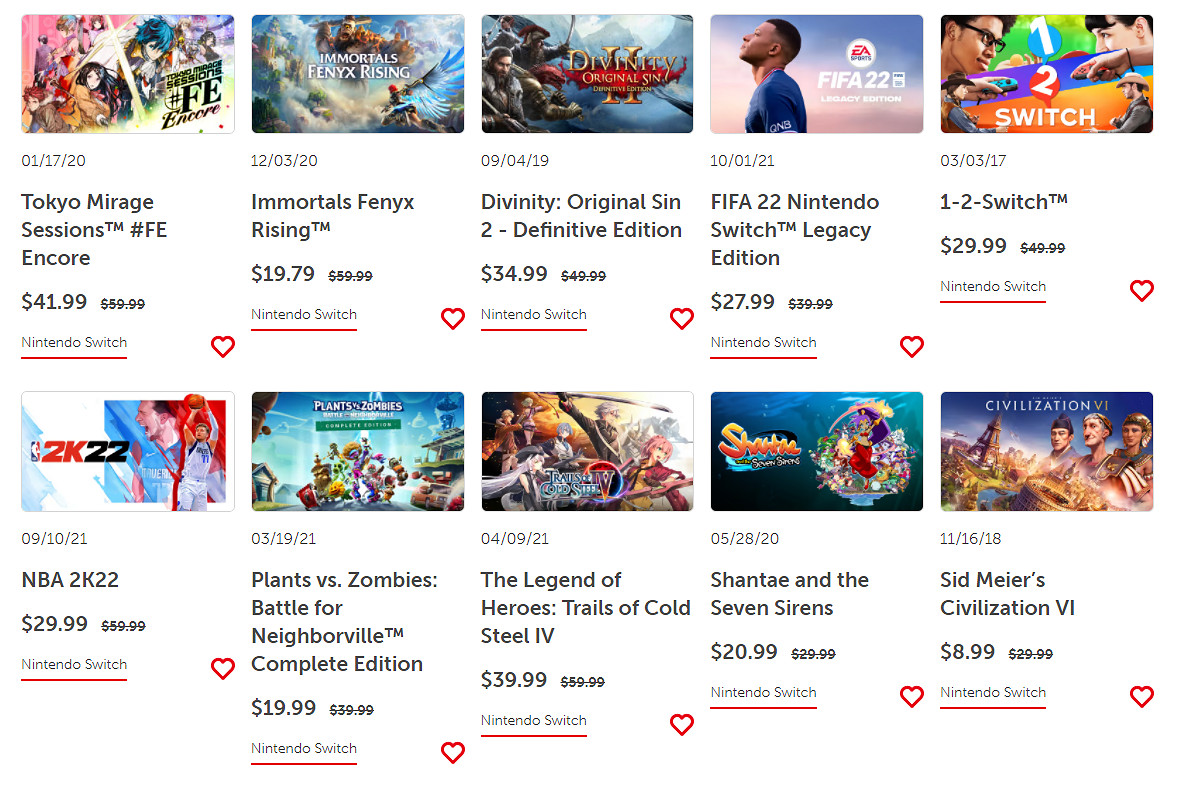The image size is (1177, 798).
Task: Add NBA 2K22 to wishlist
Action: (223, 669)
